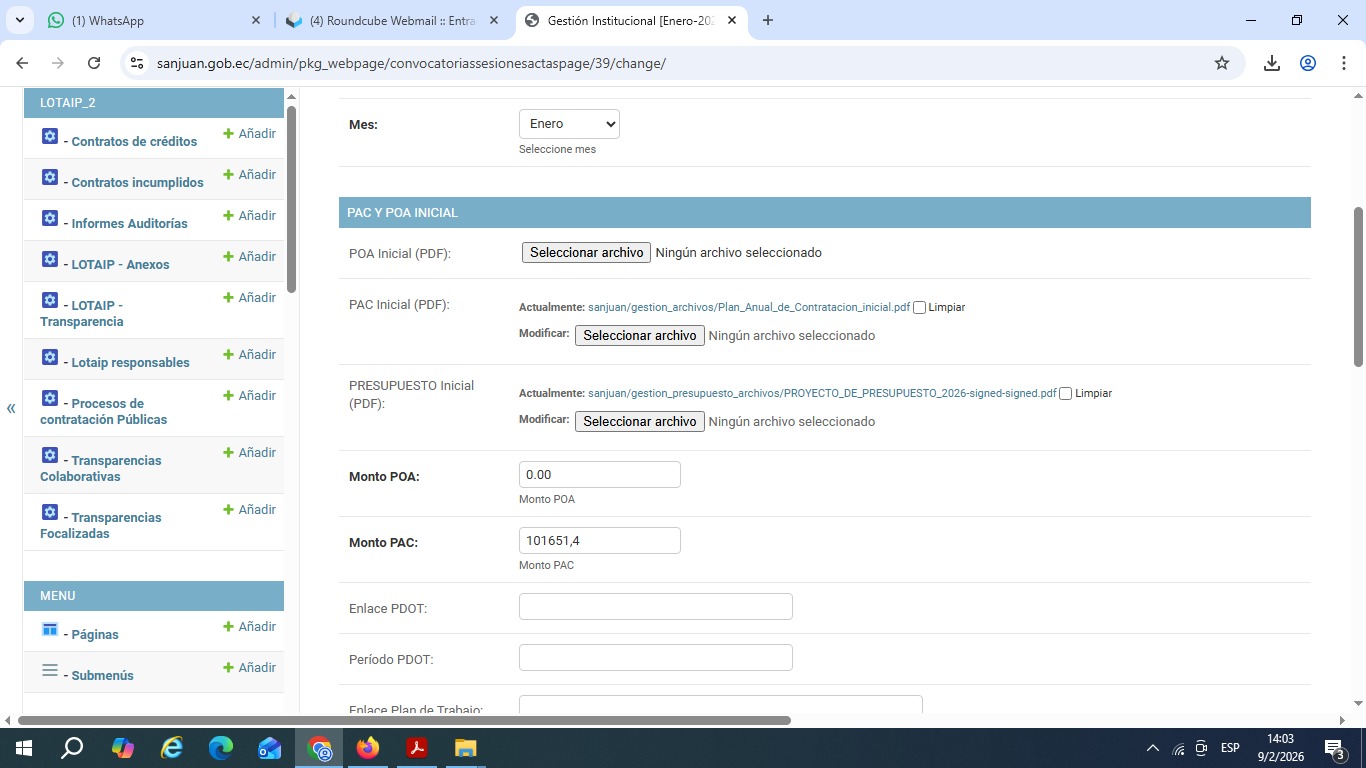Switch to the WhatsApp browser tab
Image resolution: width=1366 pixels, height=768 pixels.
tap(150, 20)
